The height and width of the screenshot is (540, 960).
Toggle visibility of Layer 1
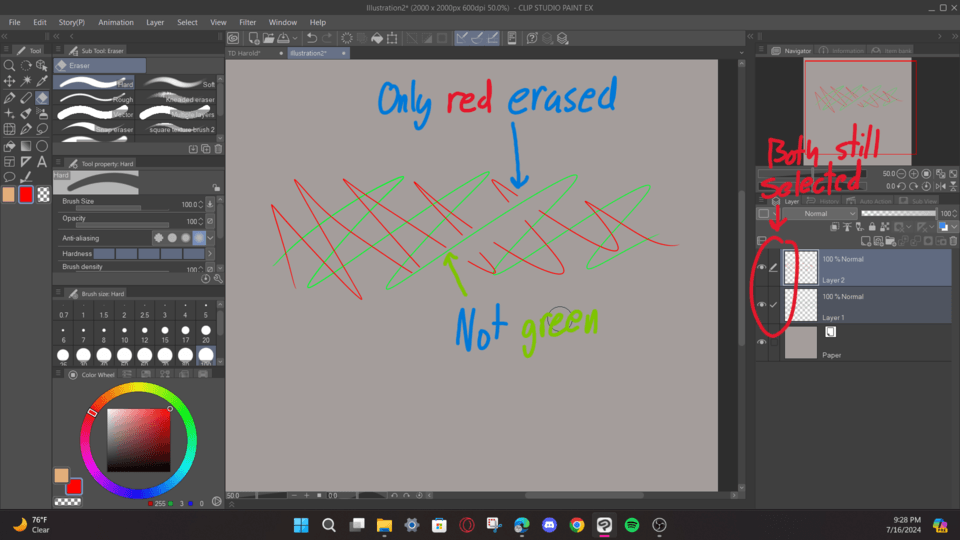coord(762,305)
